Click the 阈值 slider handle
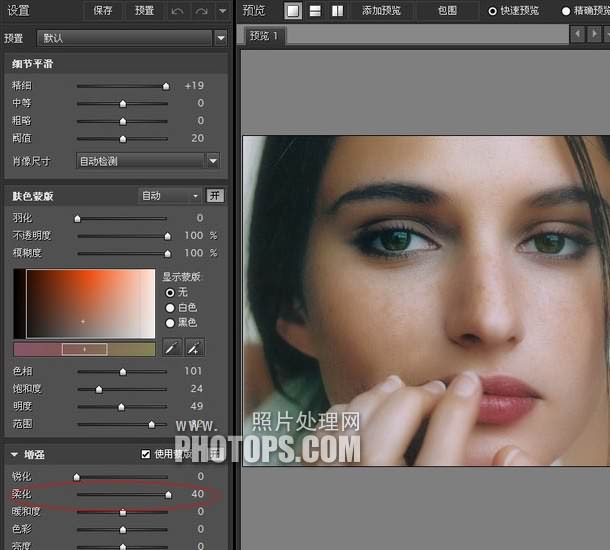This screenshot has width=610, height=550. pyautogui.click(x=123, y=139)
